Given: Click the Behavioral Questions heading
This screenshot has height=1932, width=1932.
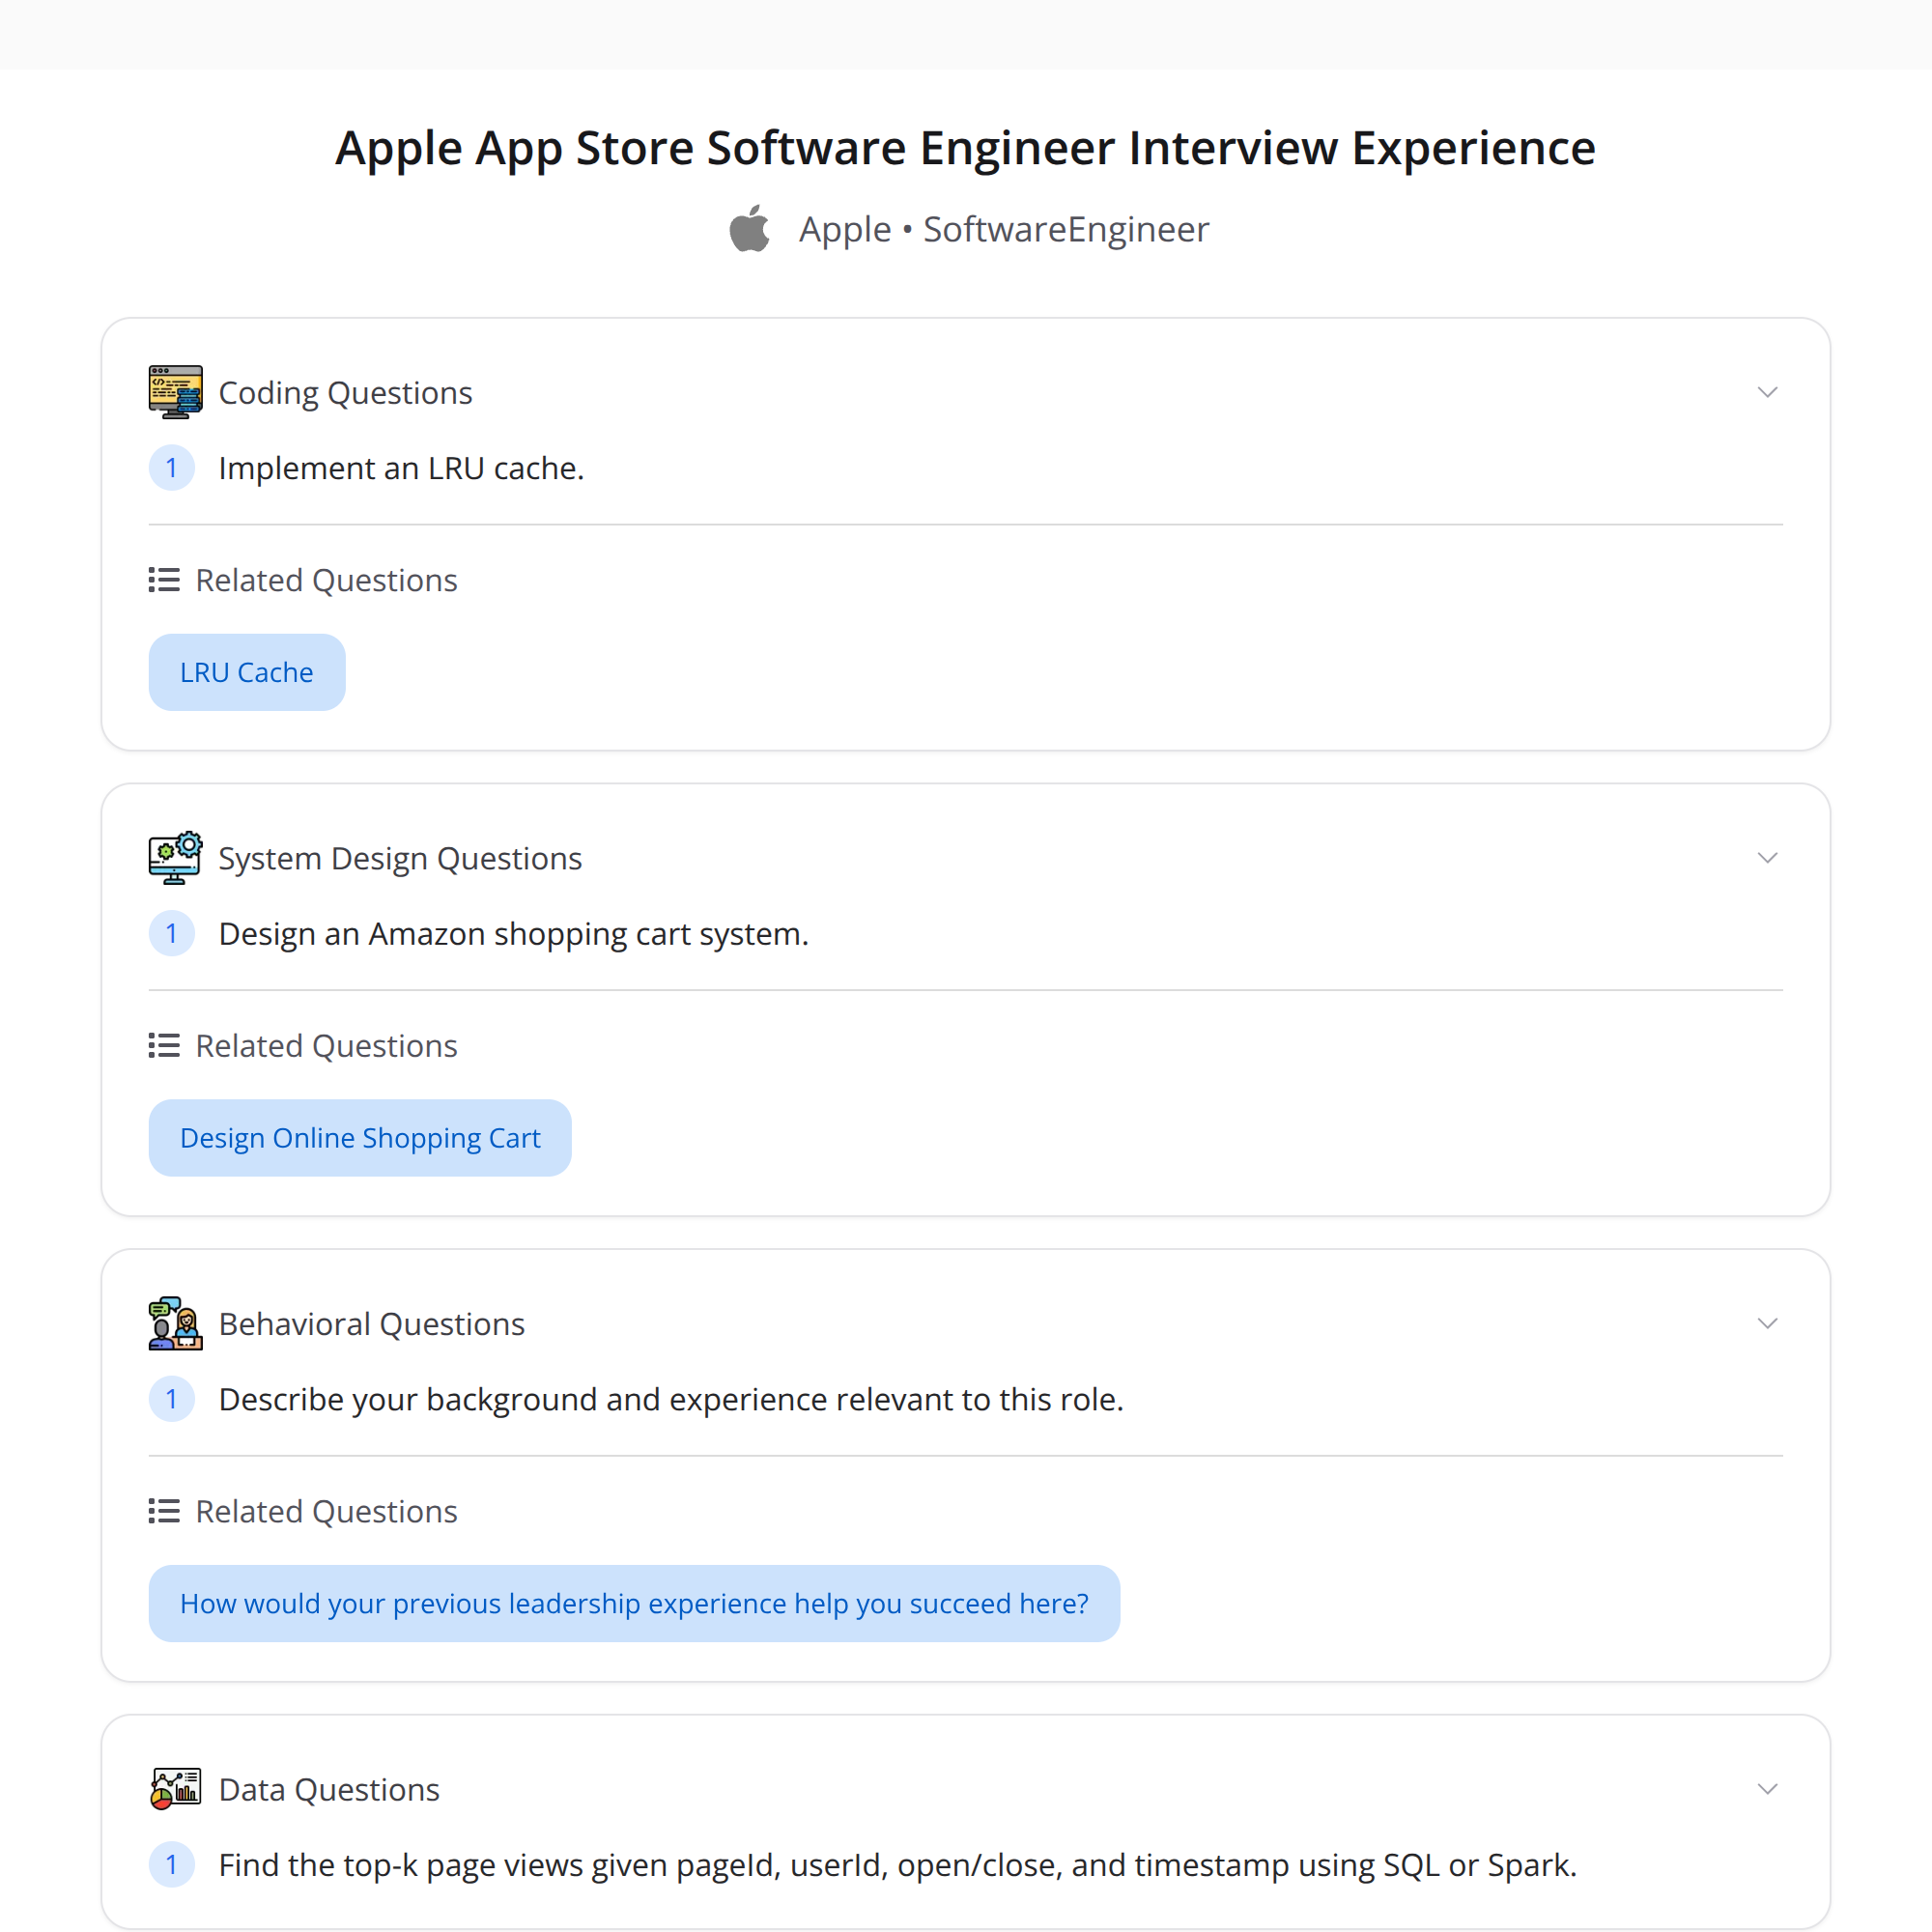Looking at the screenshot, I should [x=371, y=1323].
